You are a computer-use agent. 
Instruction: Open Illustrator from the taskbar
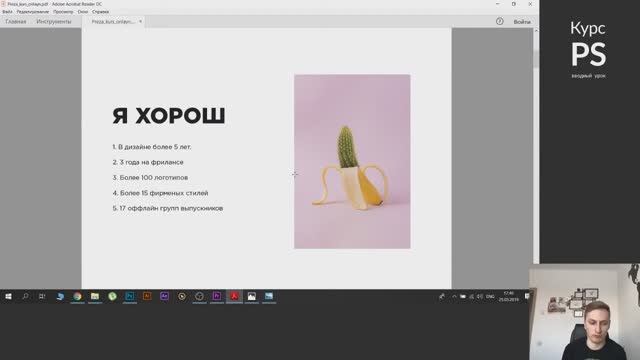[x=147, y=296]
